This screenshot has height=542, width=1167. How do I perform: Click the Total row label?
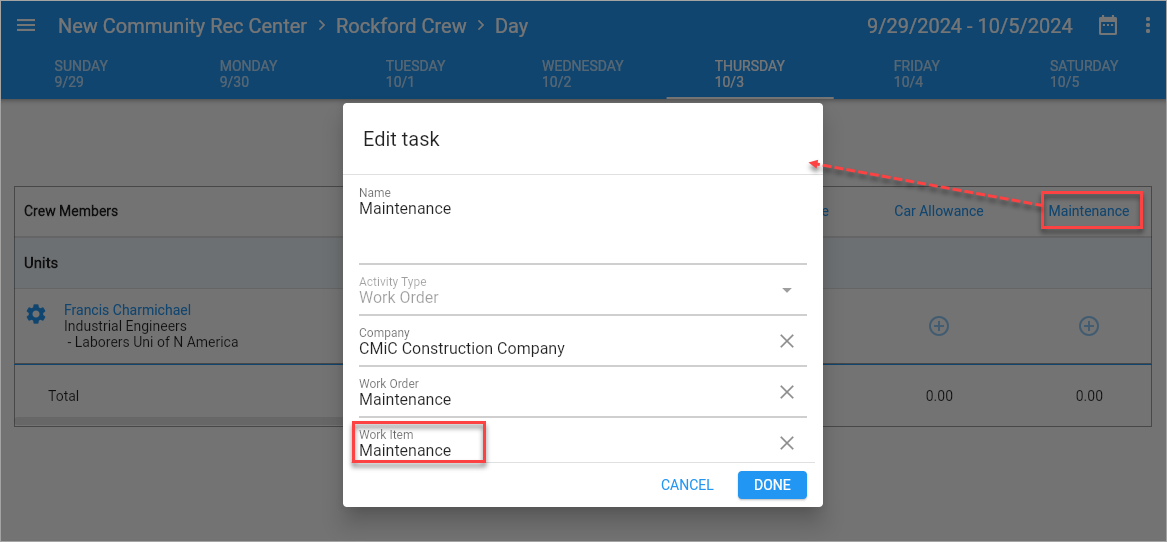[x=63, y=396]
